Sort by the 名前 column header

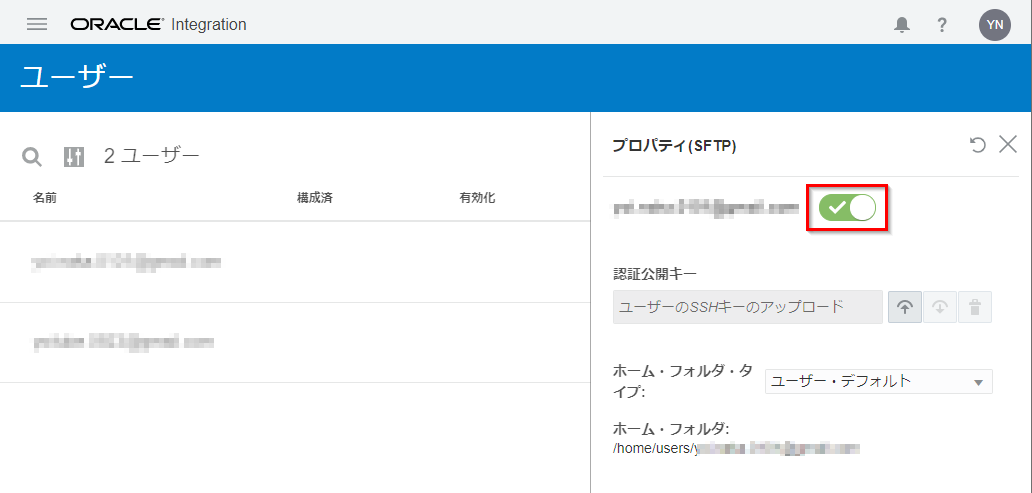coord(45,198)
